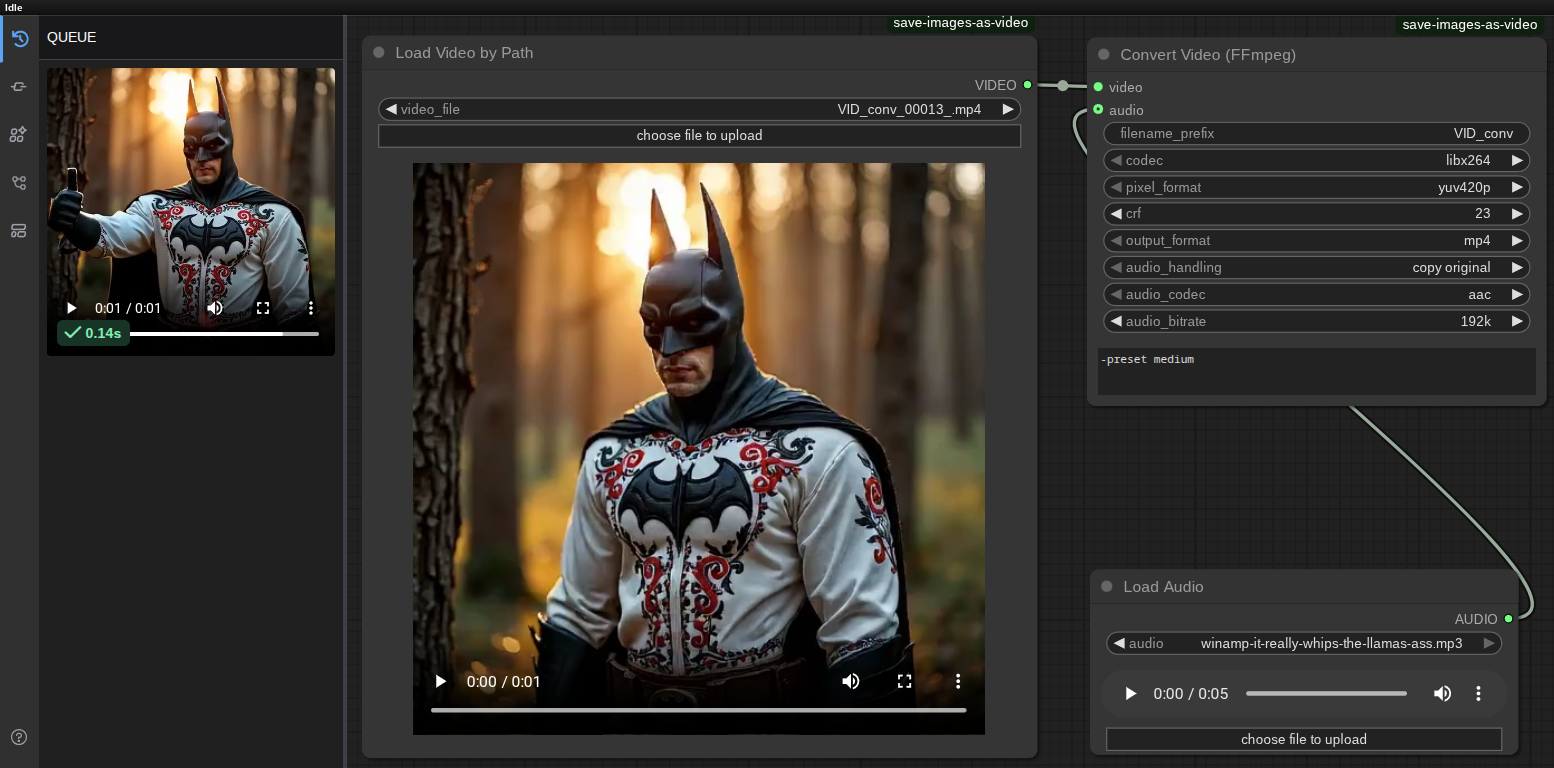The image size is (1554, 768).
Task: Click choose file to upload in Load Video
Action: point(699,135)
